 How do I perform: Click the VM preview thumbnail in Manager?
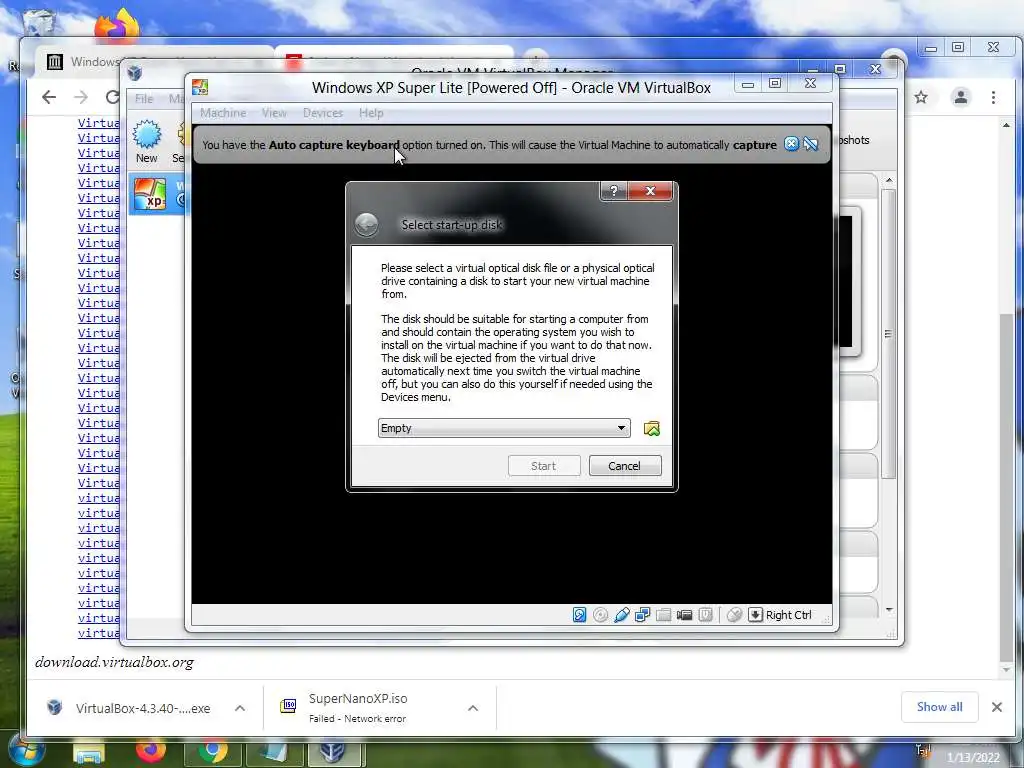coord(849,281)
